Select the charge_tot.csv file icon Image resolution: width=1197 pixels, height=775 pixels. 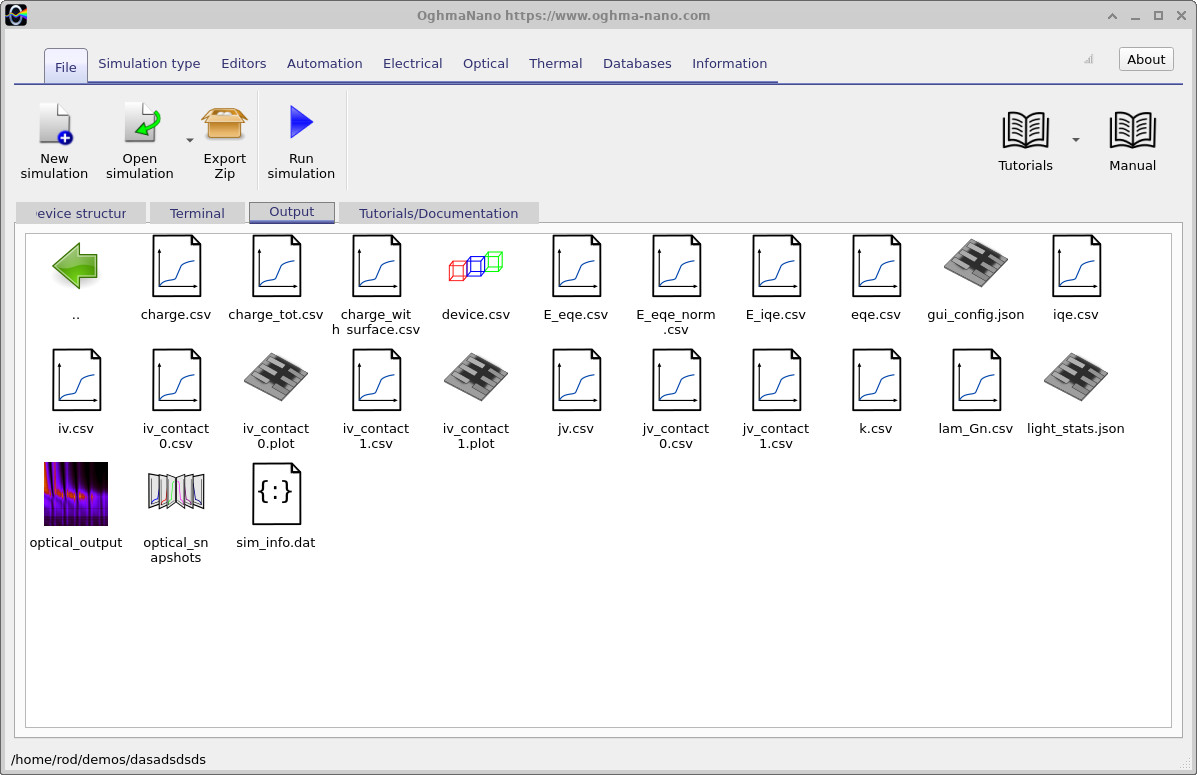click(x=276, y=266)
